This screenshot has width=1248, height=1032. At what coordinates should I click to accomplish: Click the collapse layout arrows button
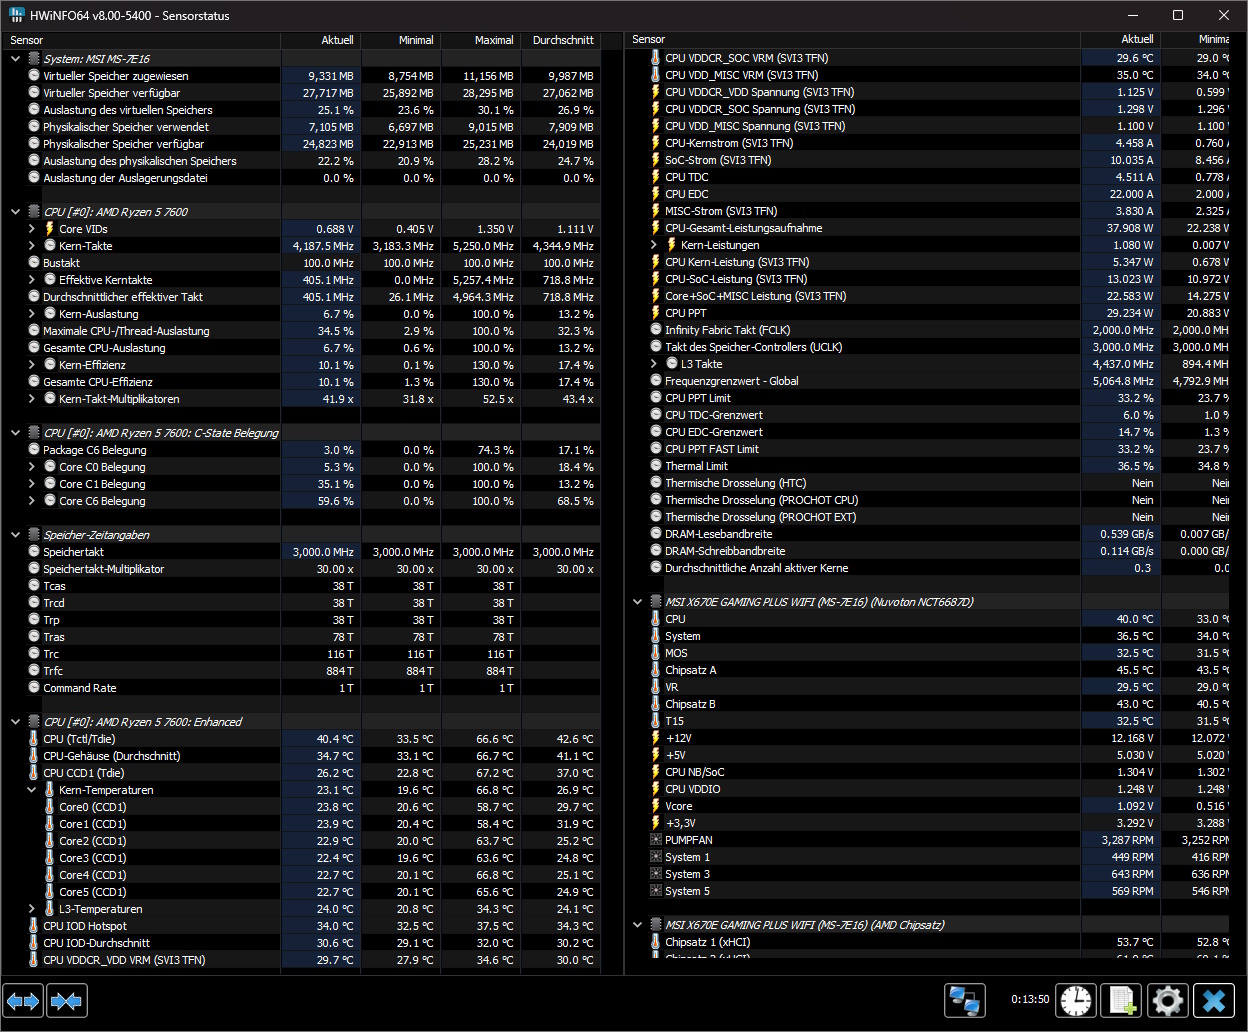67,1000
